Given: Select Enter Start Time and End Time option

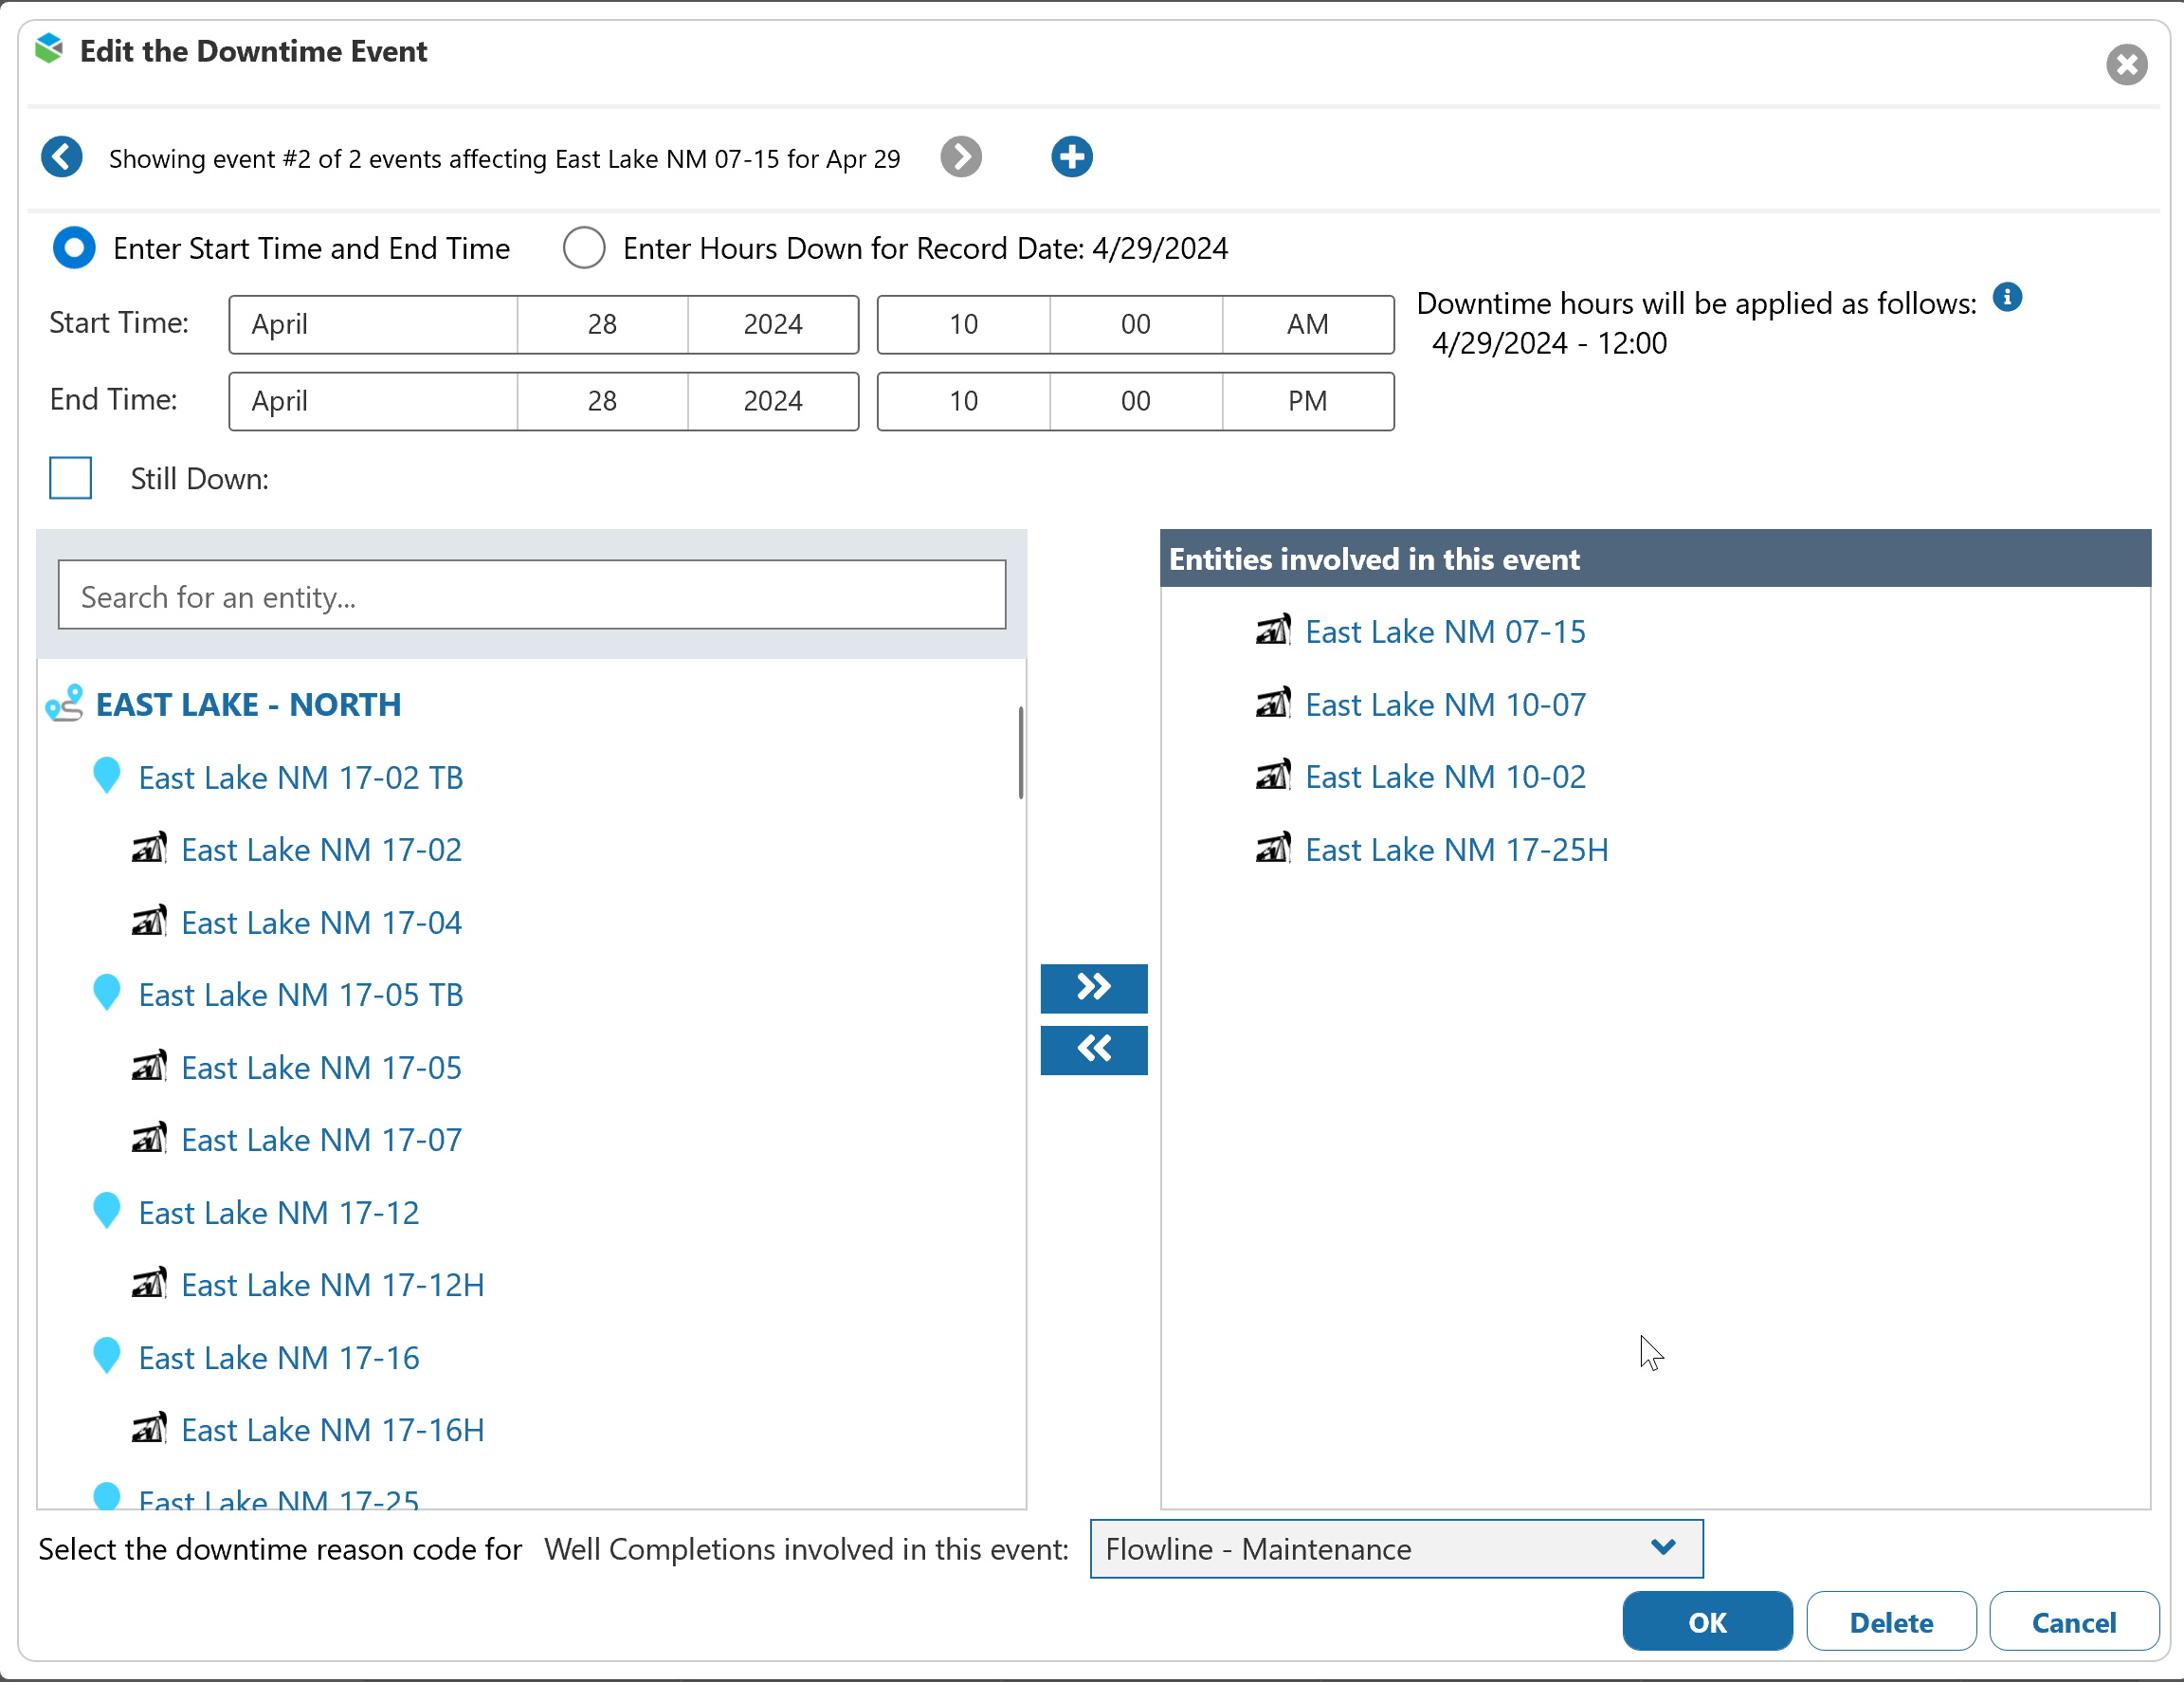Looking at the screenshot, I should click(x=74, y=248).
